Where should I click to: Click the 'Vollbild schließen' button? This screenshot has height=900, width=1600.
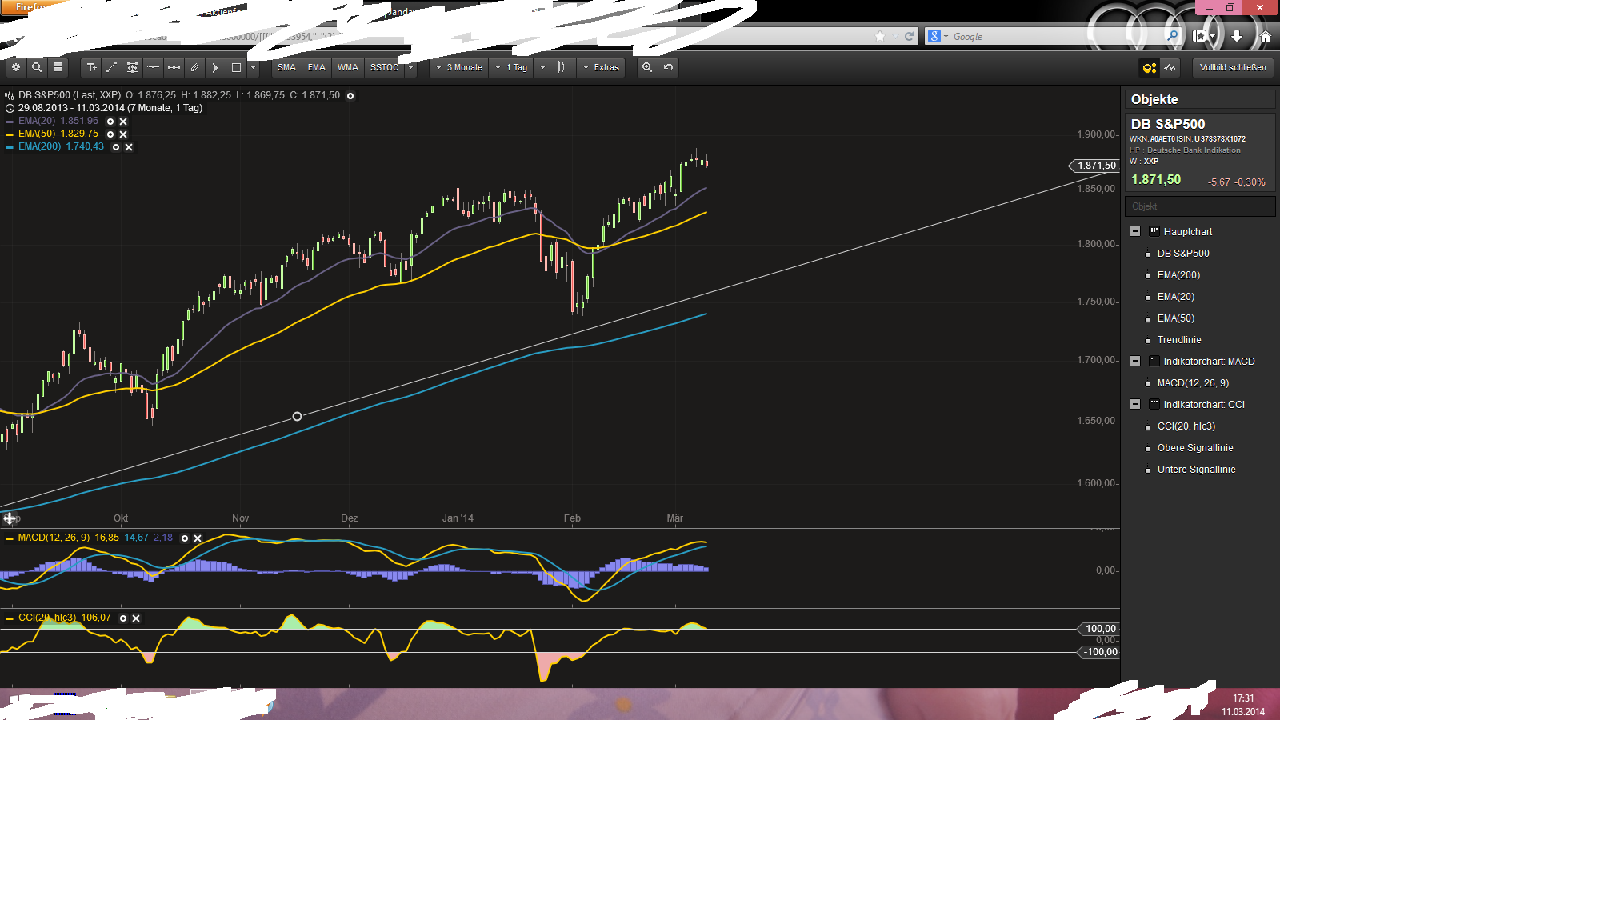[1233, 67]
